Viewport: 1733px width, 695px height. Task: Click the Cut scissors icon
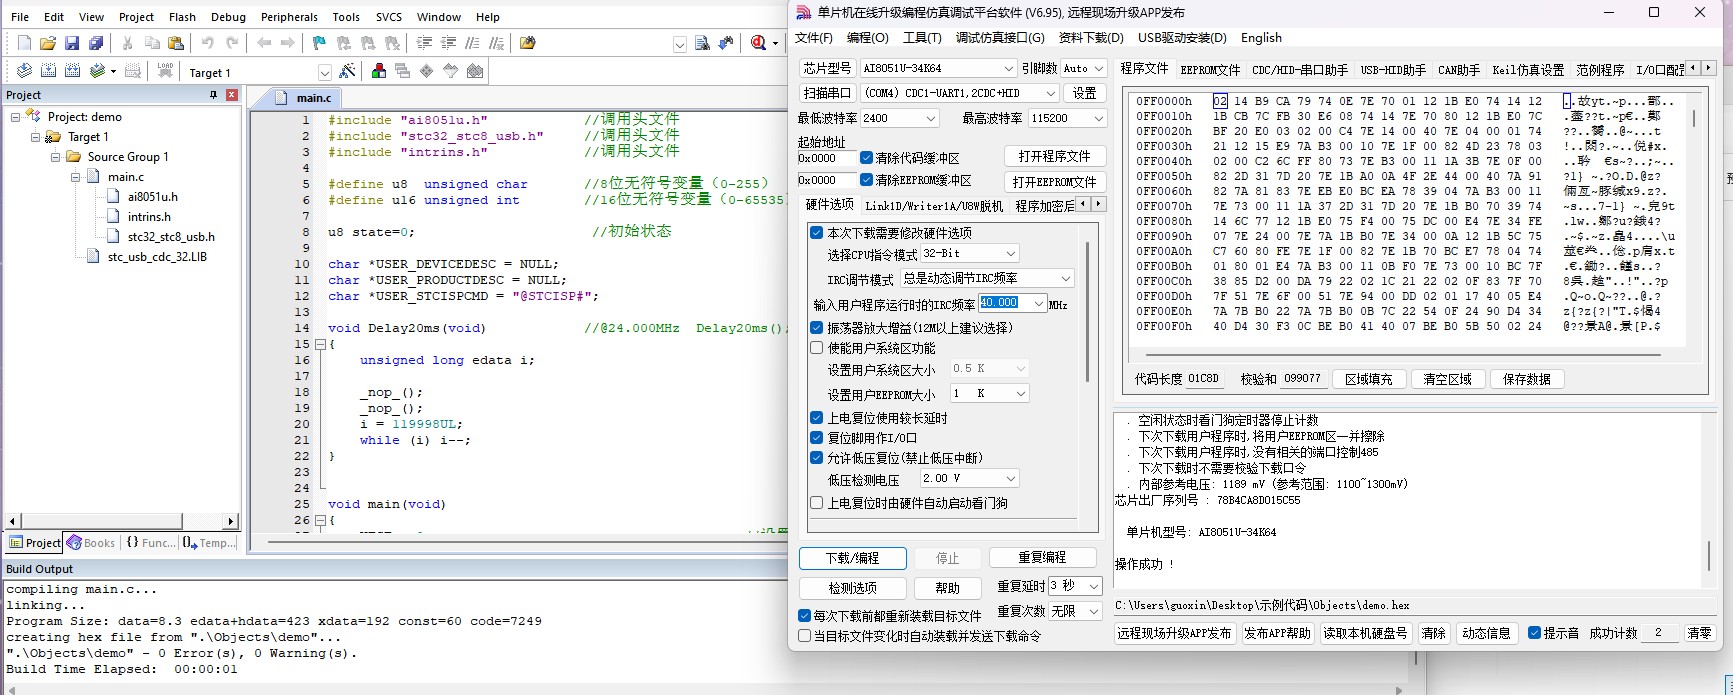point(128,43)
